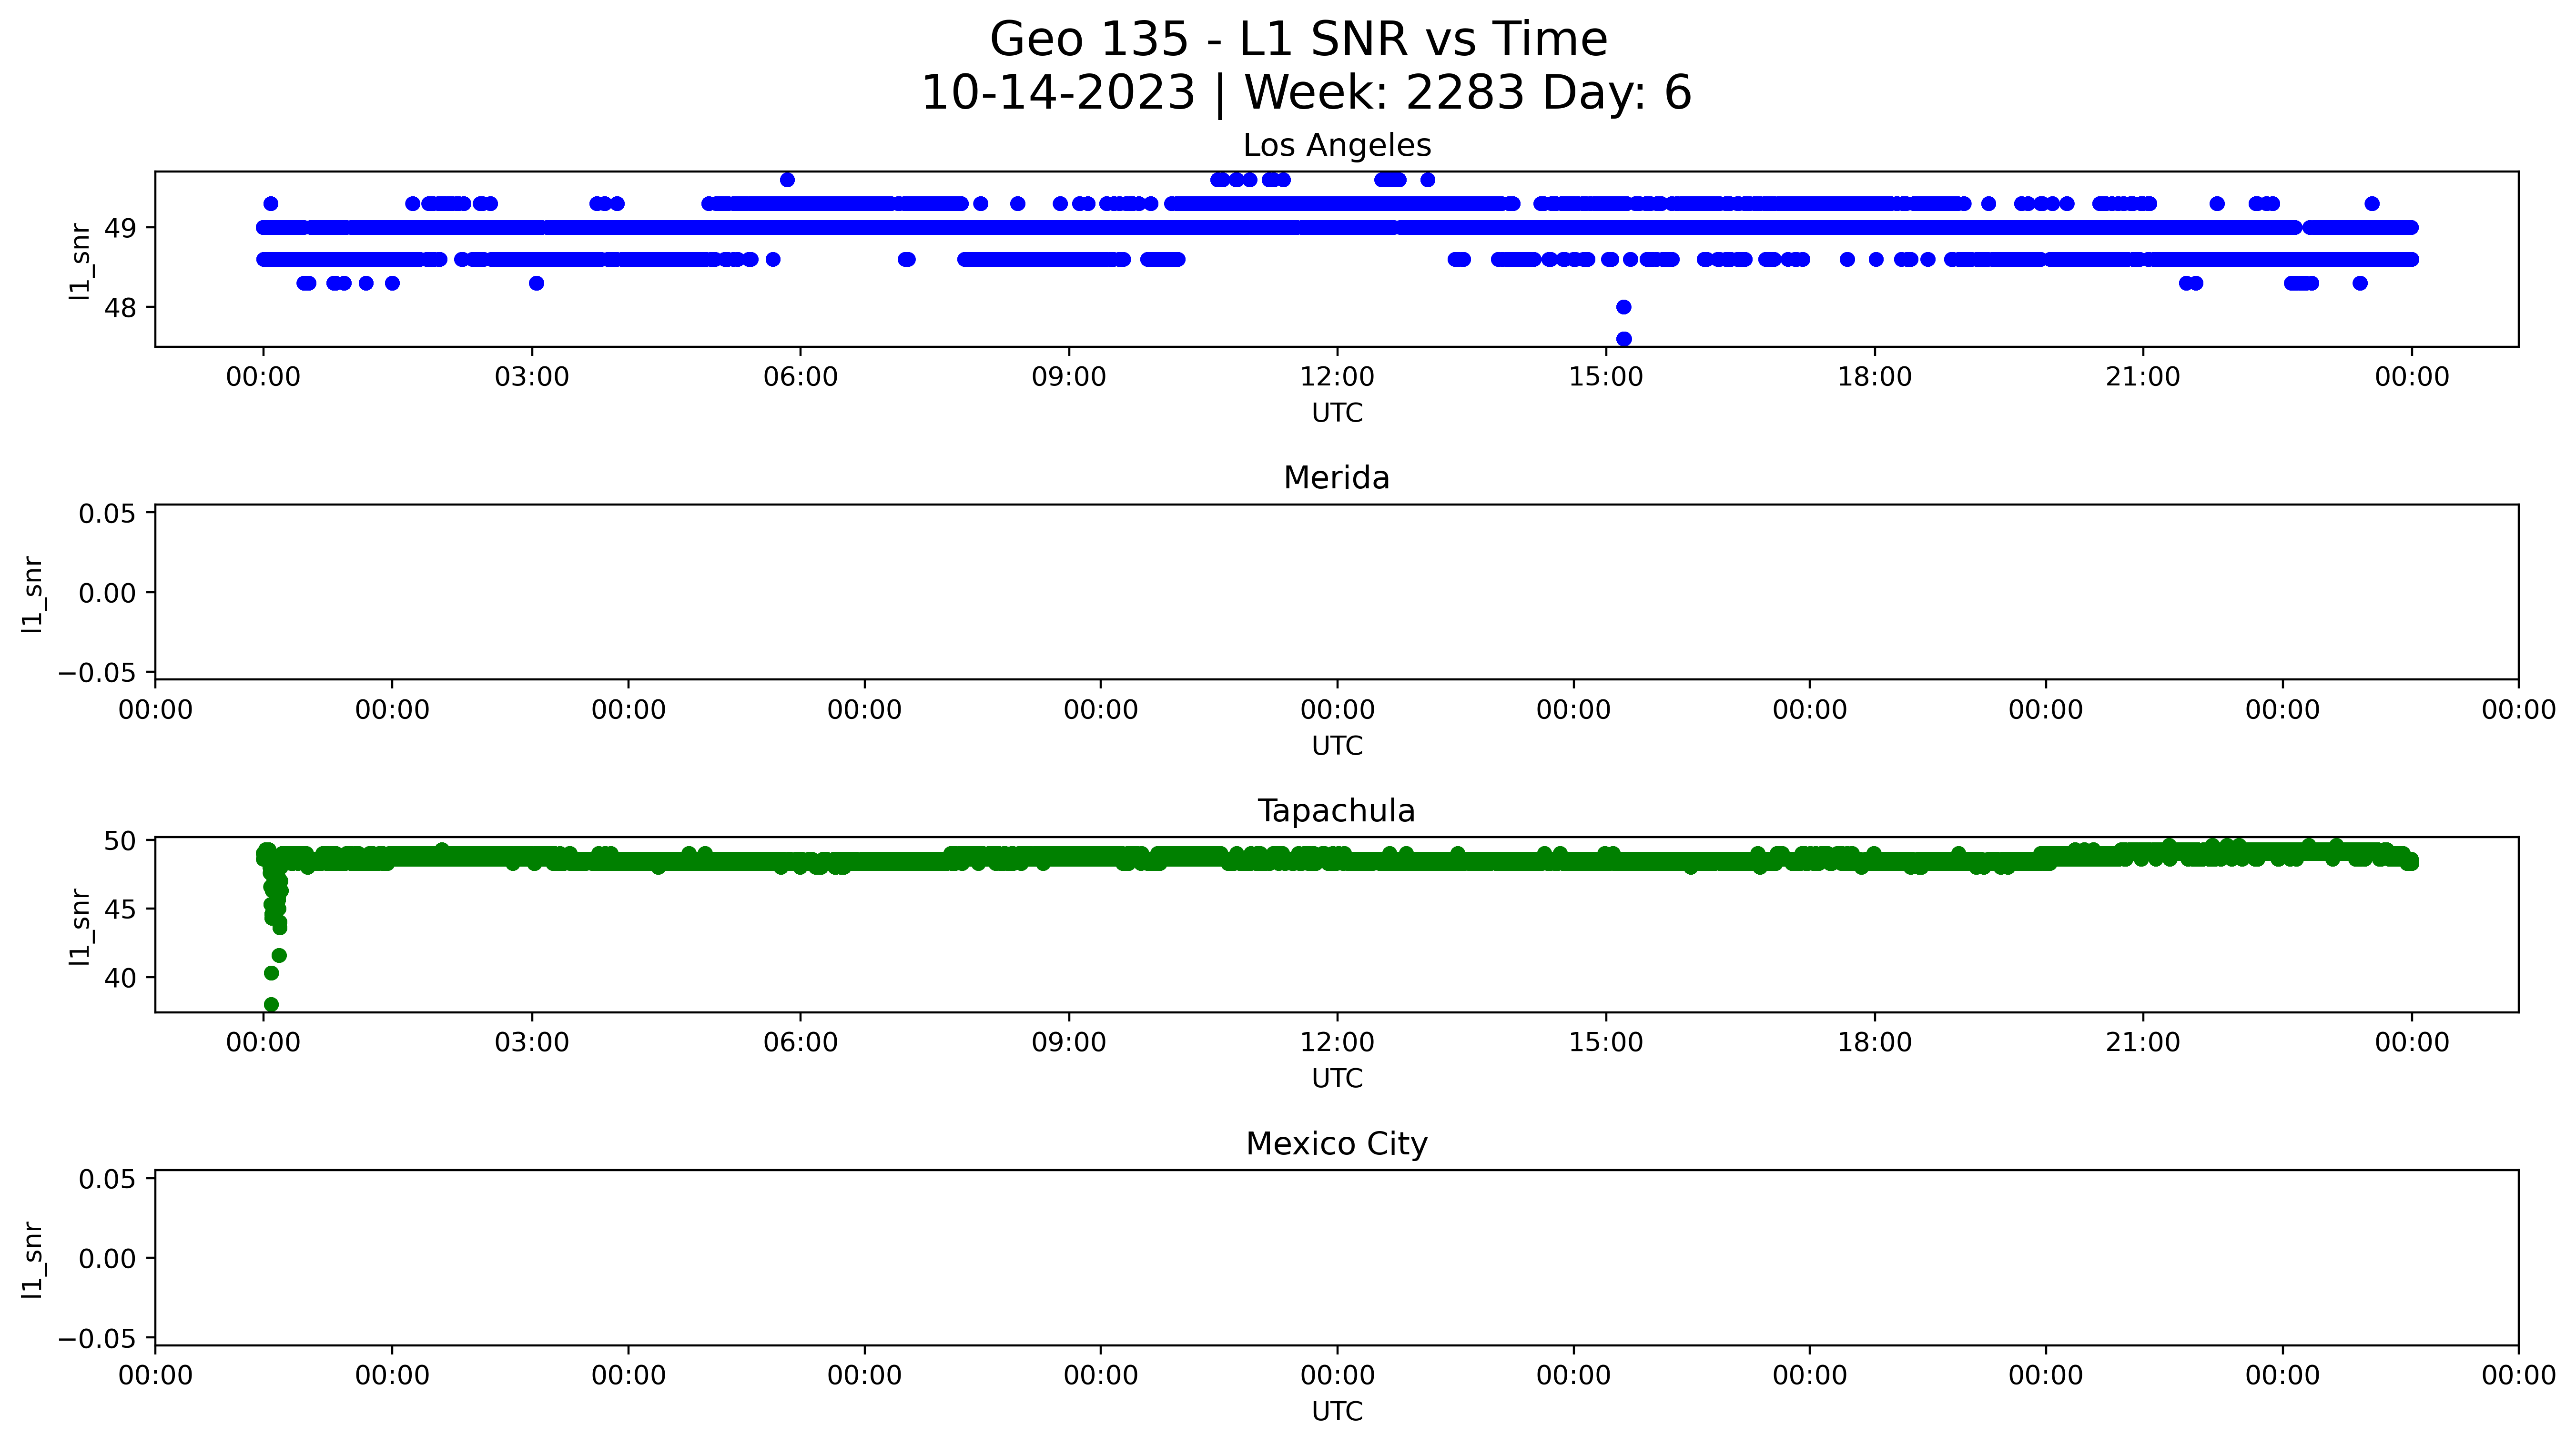
Task: Click the 18:00 tick label in Tapachula plot
Action: [x=1874, y=1043]
